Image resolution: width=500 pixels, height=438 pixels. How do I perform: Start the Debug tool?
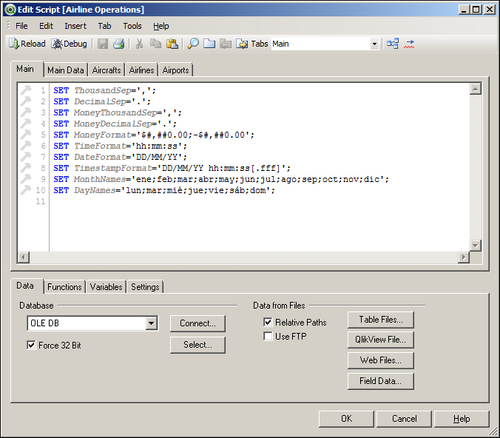[x=69, y=44]
